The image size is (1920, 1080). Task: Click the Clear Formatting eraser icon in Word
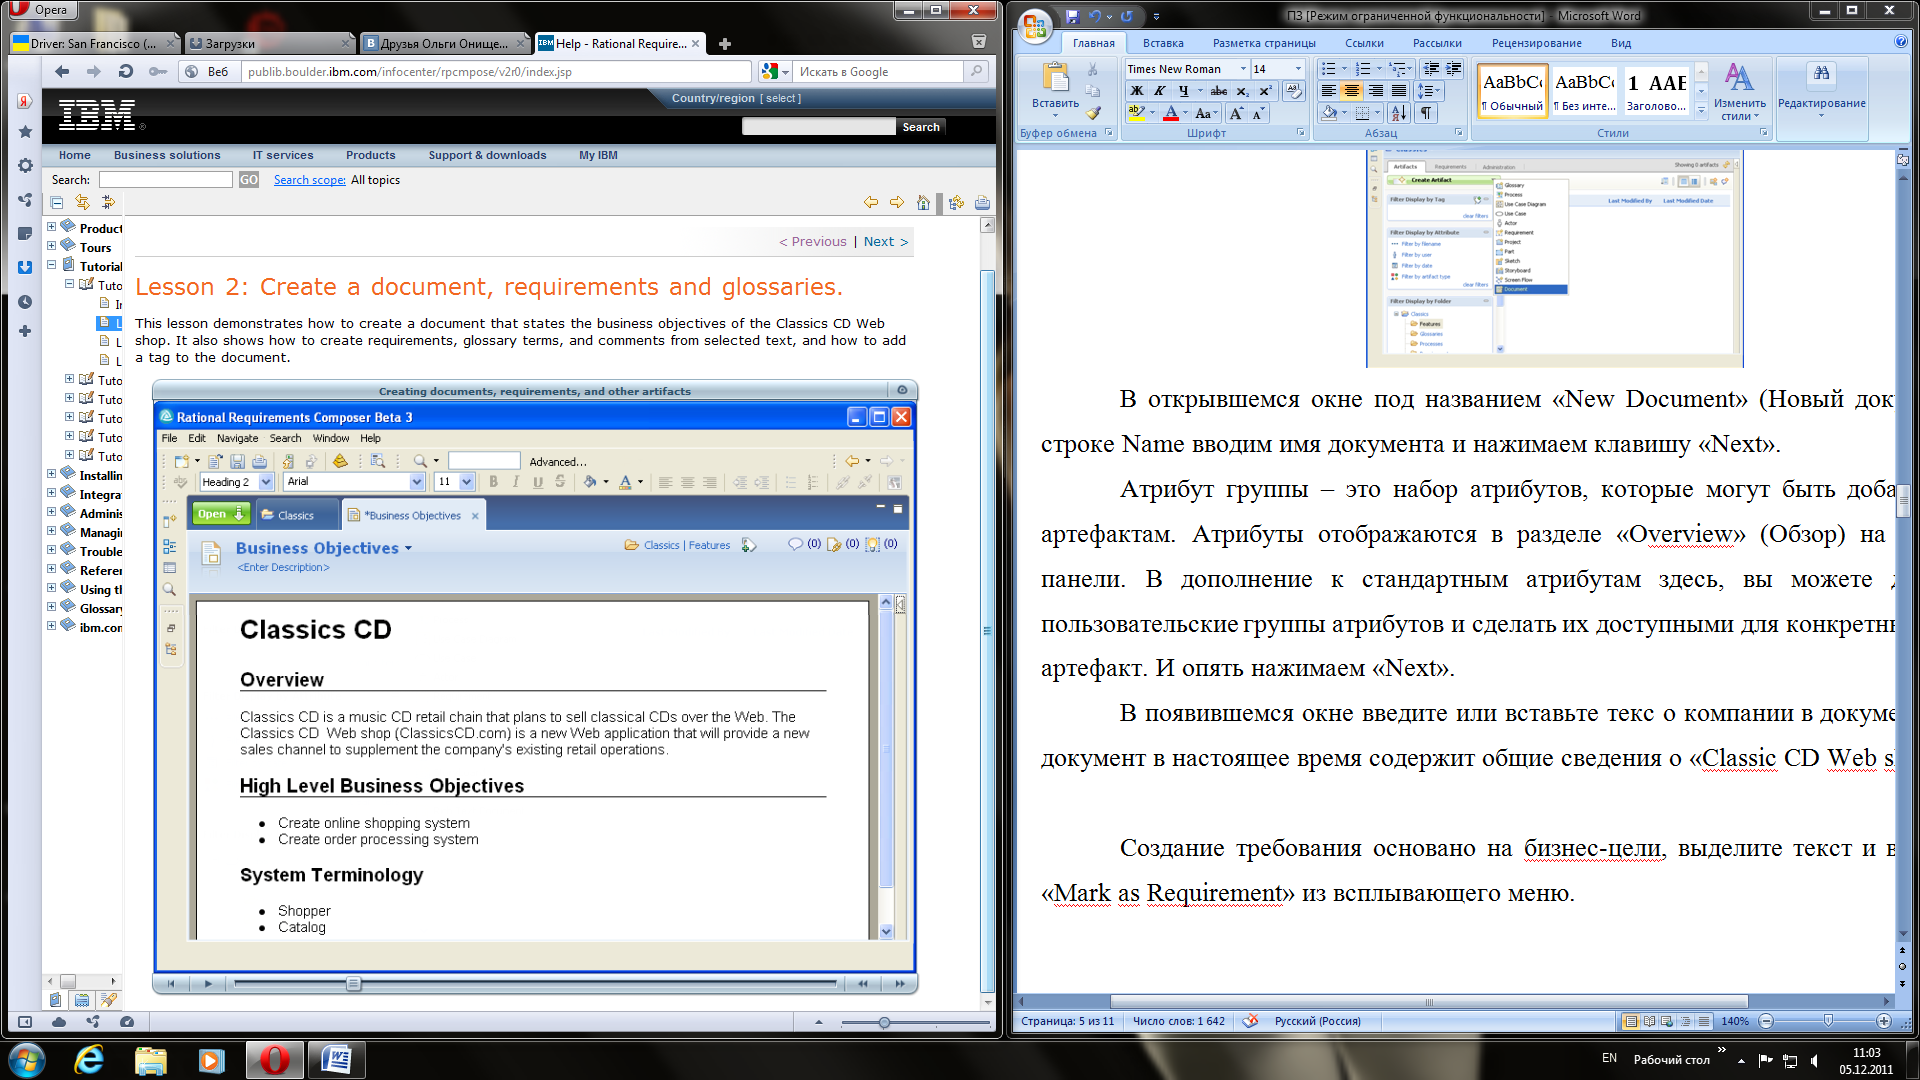pyautogui.click(x=1294, y=91)
